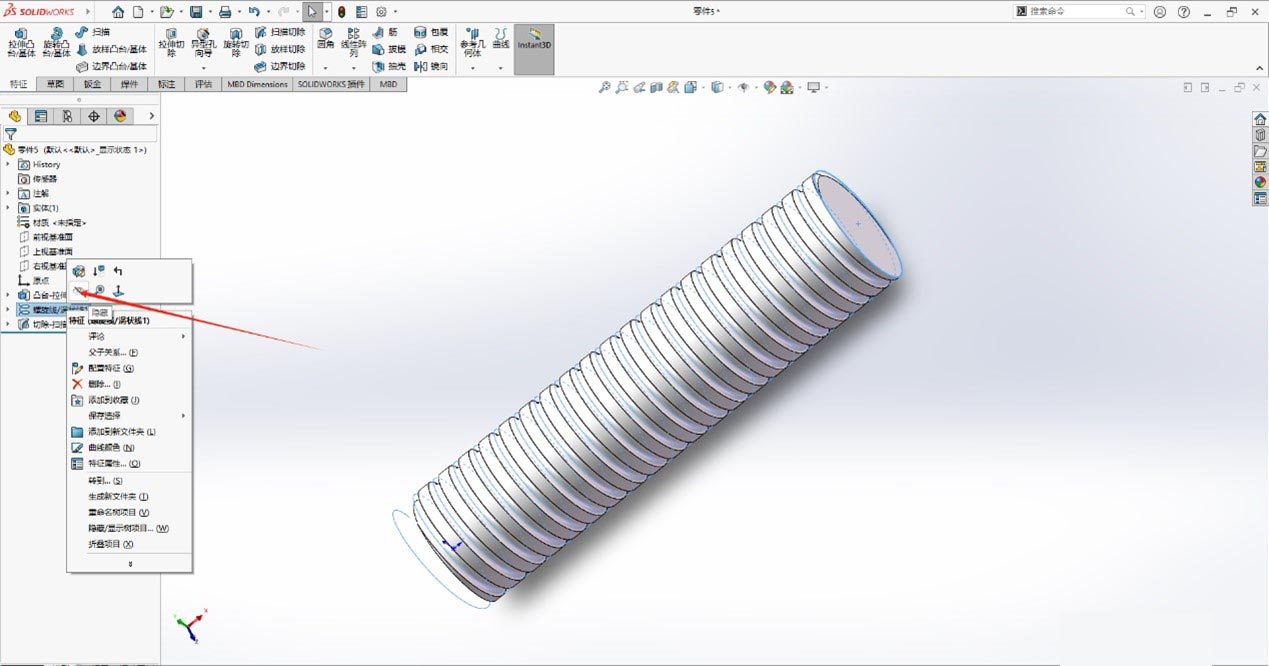Choose 删除 from the context menu
Image resolution: width=1269 pixels, height=666 pixels.
pos(100,384)
